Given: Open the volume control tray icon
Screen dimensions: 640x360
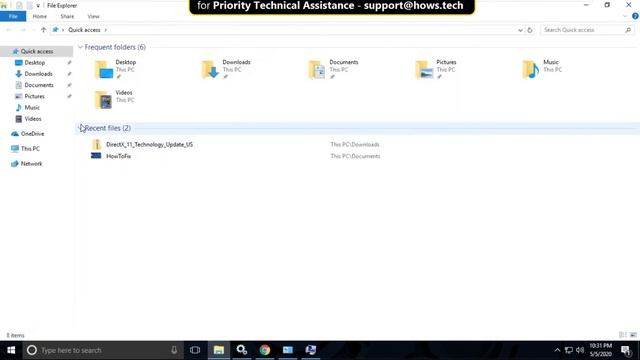Looking at the screenshot, I should coord(580,350).
